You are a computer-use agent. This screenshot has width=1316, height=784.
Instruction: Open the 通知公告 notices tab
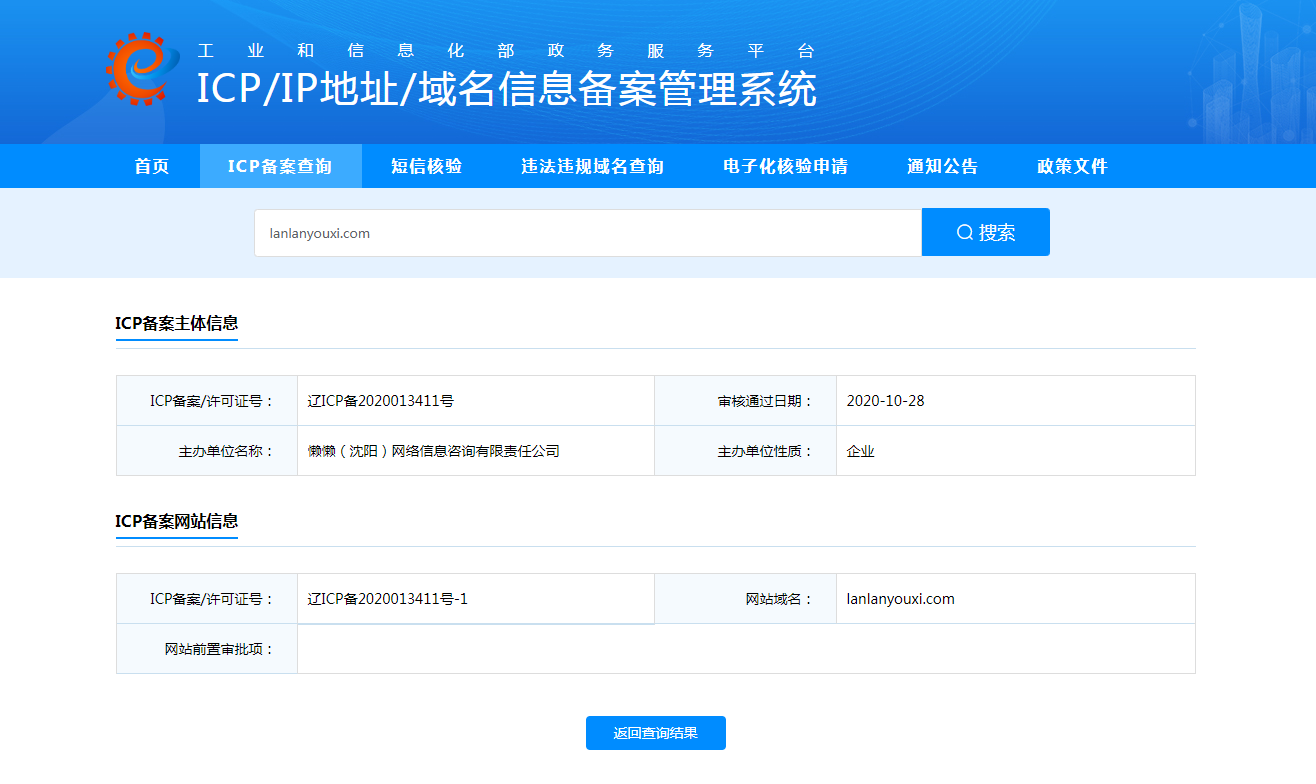pos(942,166)
